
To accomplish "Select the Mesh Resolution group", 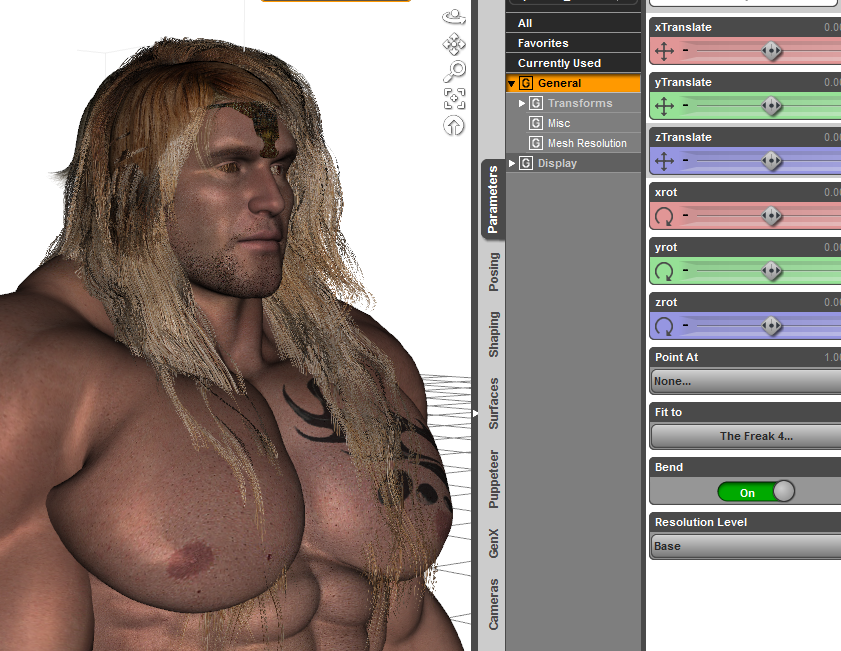I will [x=587, y=143].
